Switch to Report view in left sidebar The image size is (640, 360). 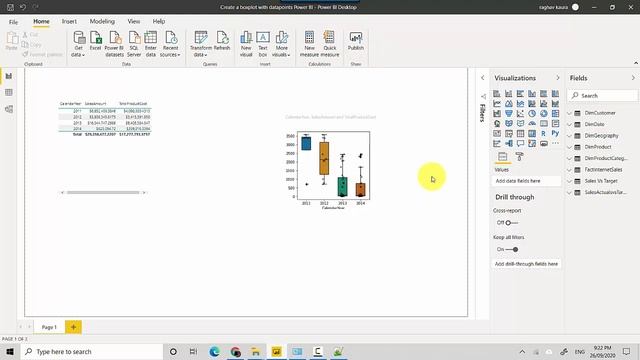[x=9, y=76]
